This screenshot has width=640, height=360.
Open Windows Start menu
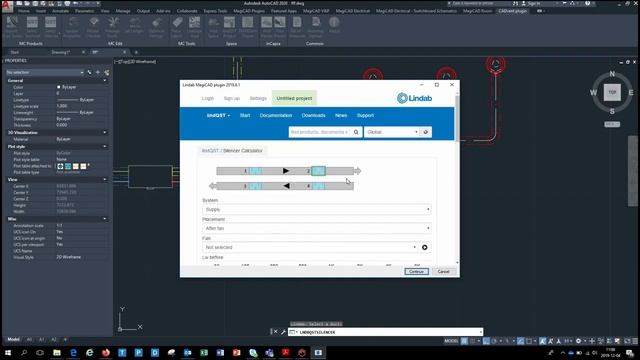click(x=8, y=353)
